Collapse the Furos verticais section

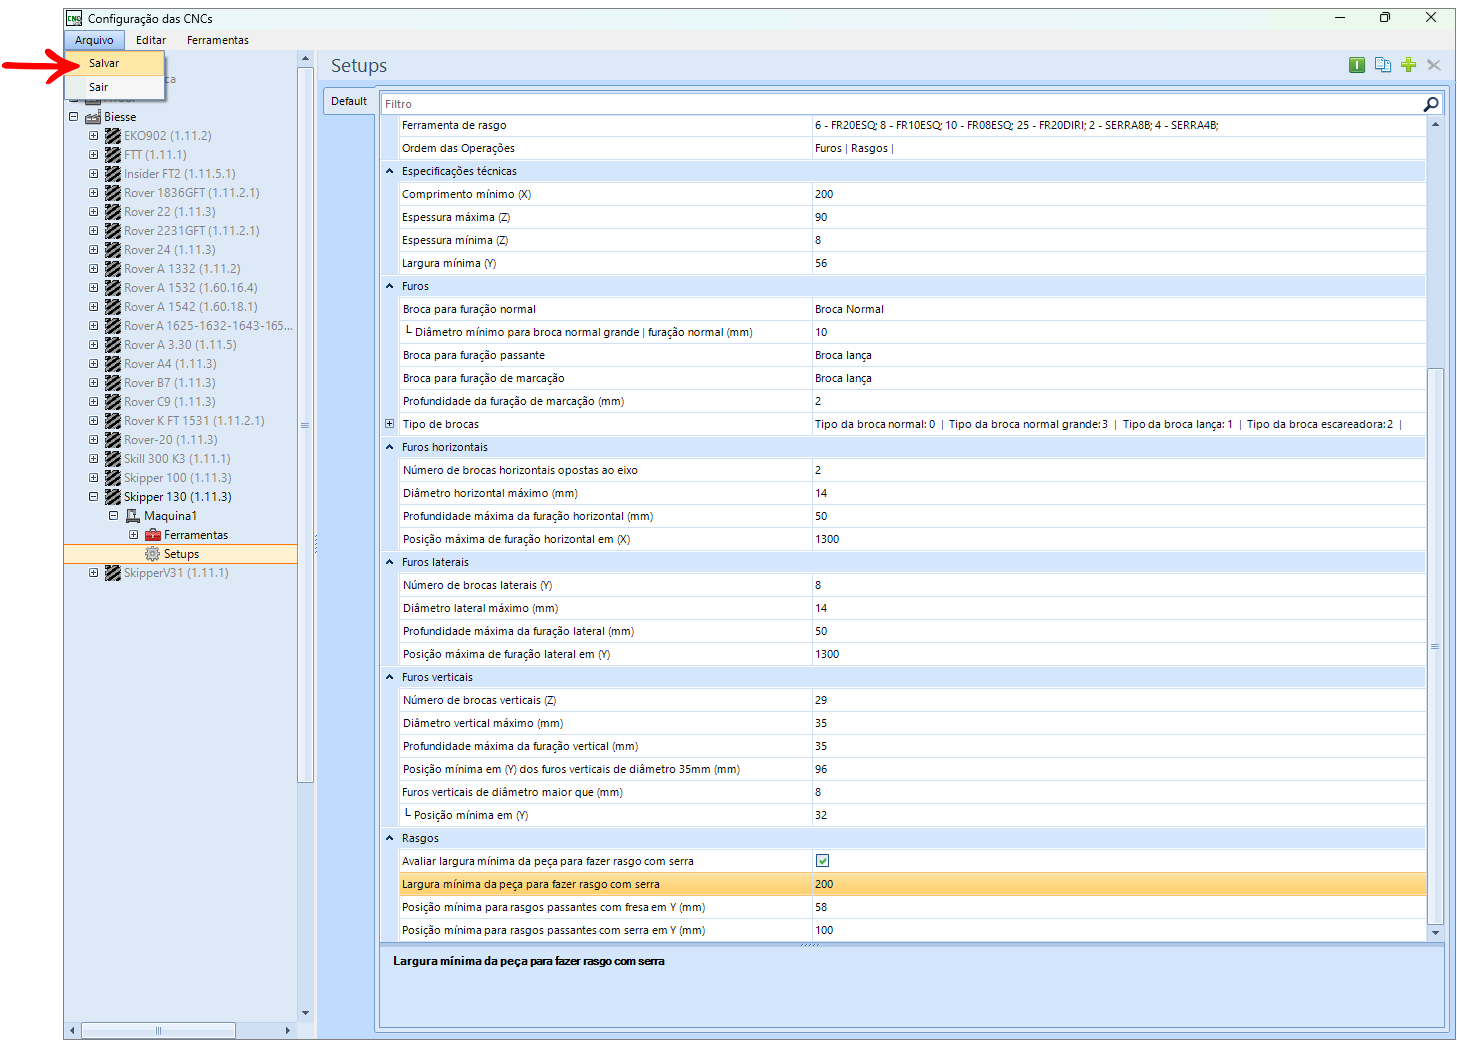[390, 678]
